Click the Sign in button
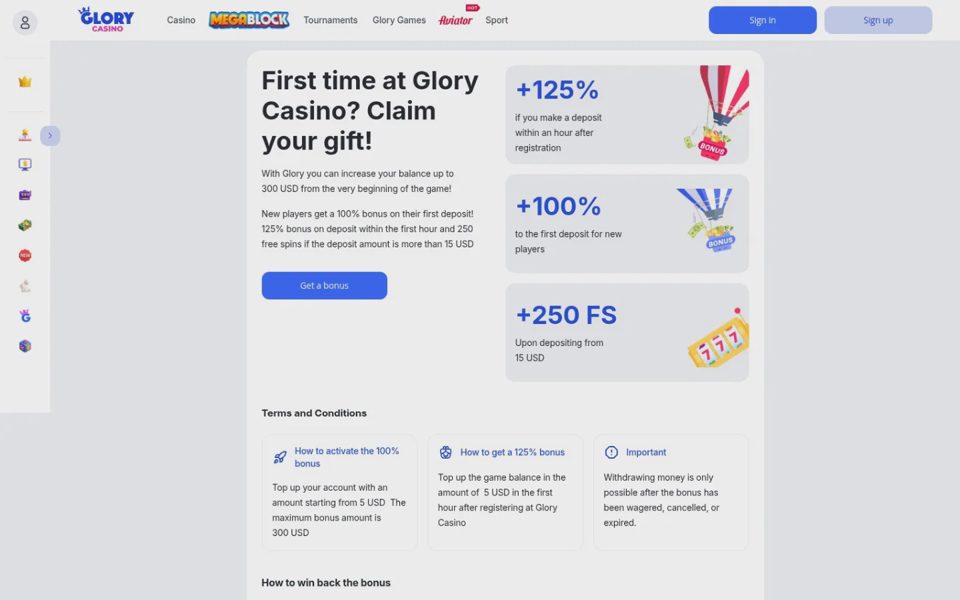 762,20
